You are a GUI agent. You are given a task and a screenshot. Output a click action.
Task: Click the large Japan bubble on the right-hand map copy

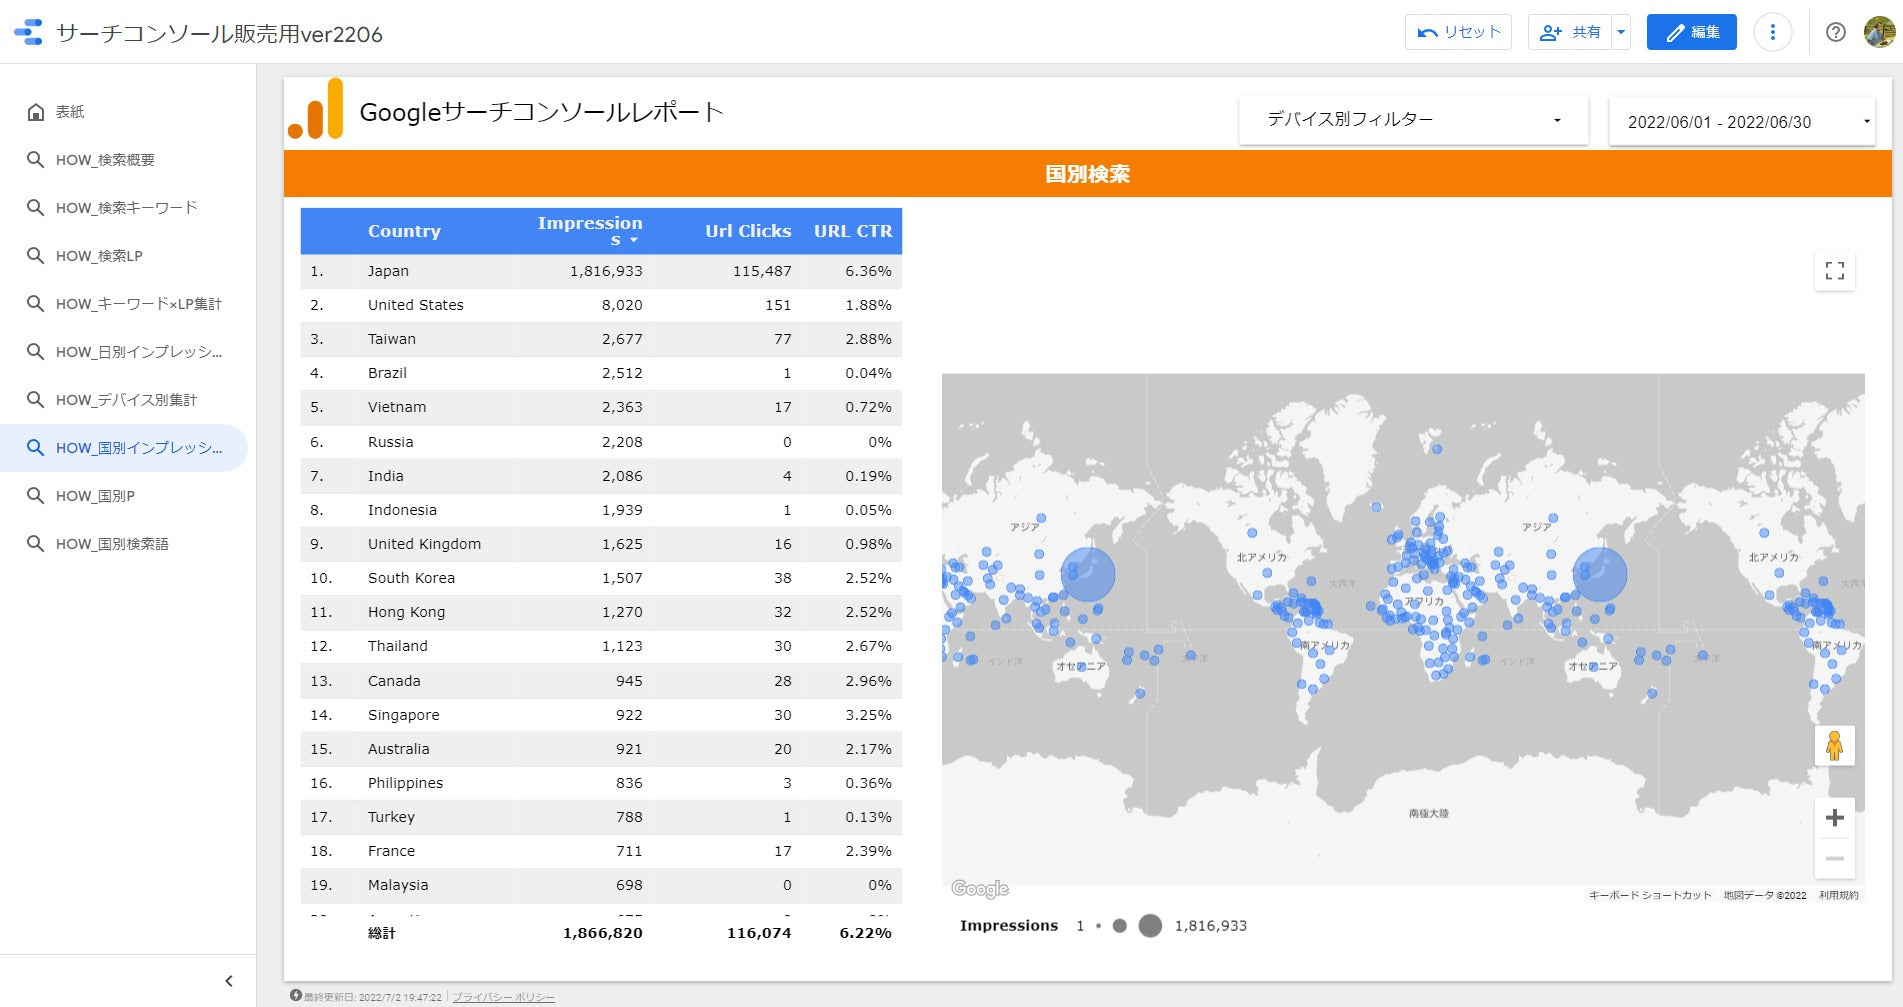point(1599,574)
